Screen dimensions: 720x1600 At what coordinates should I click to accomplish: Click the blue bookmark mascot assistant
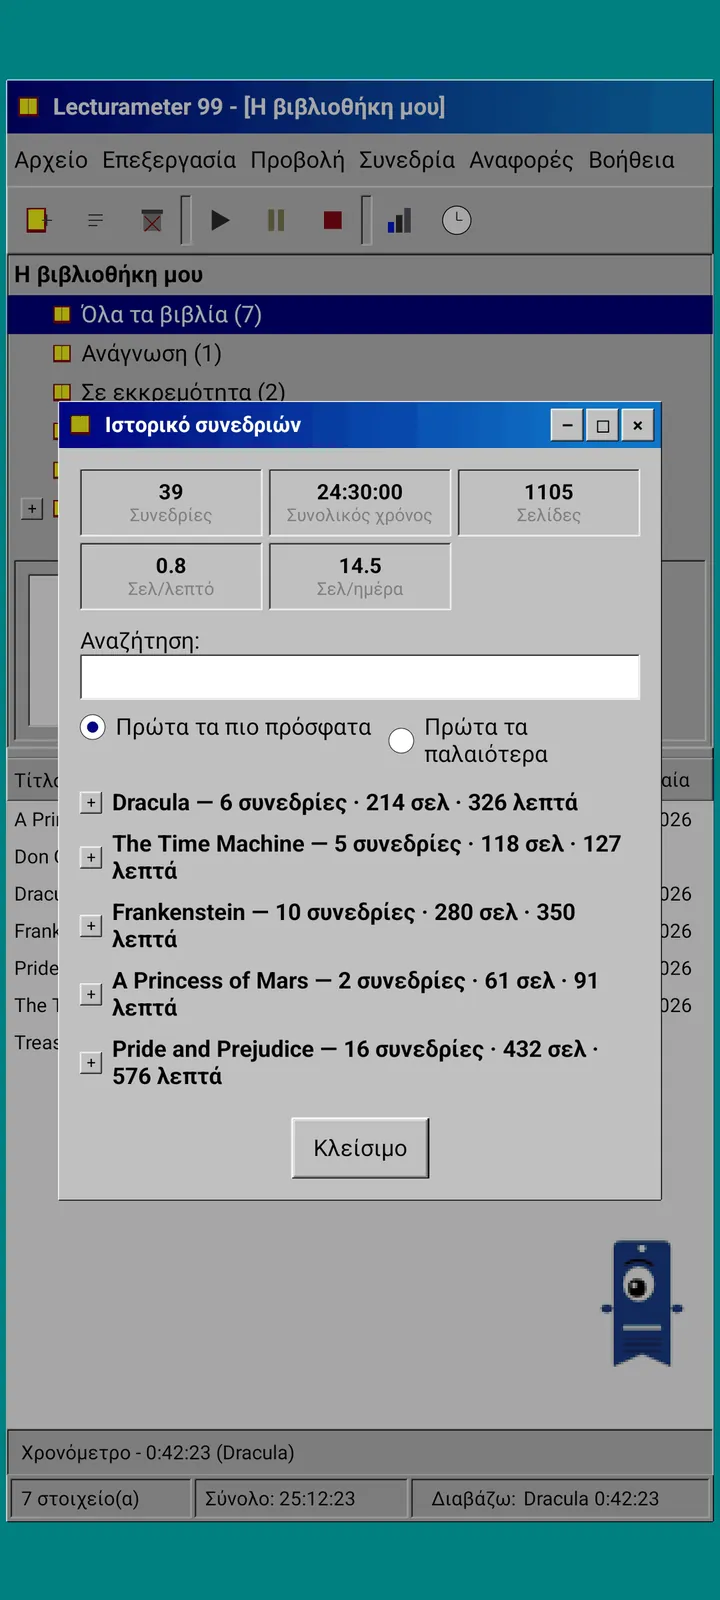[641, 1303]
